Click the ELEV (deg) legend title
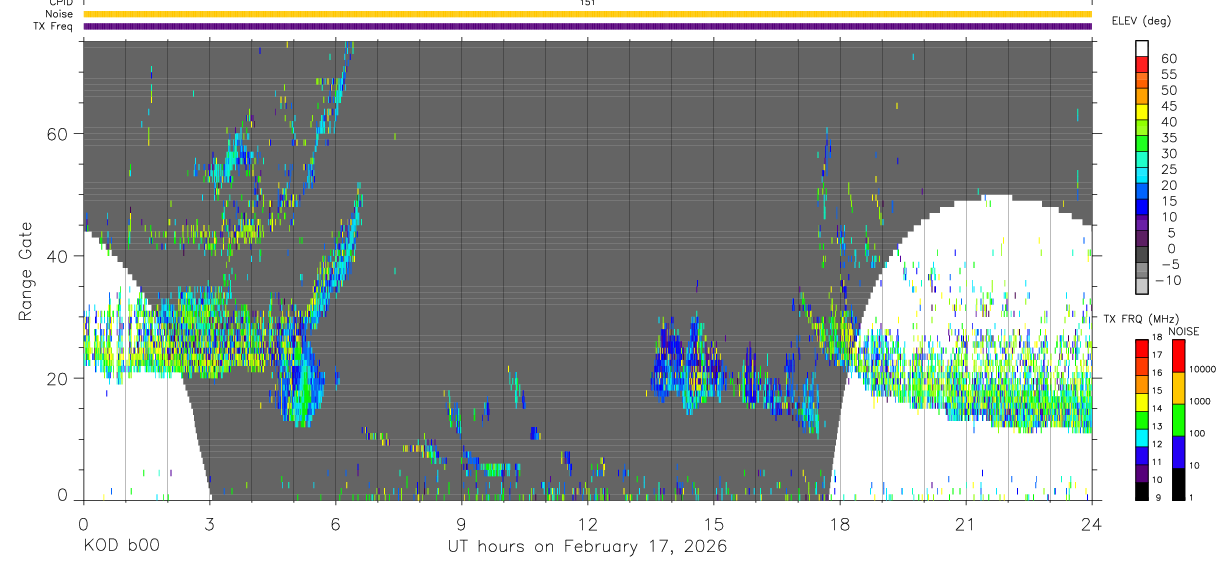Screen dimensions: 1228x567 (1142, 21)
